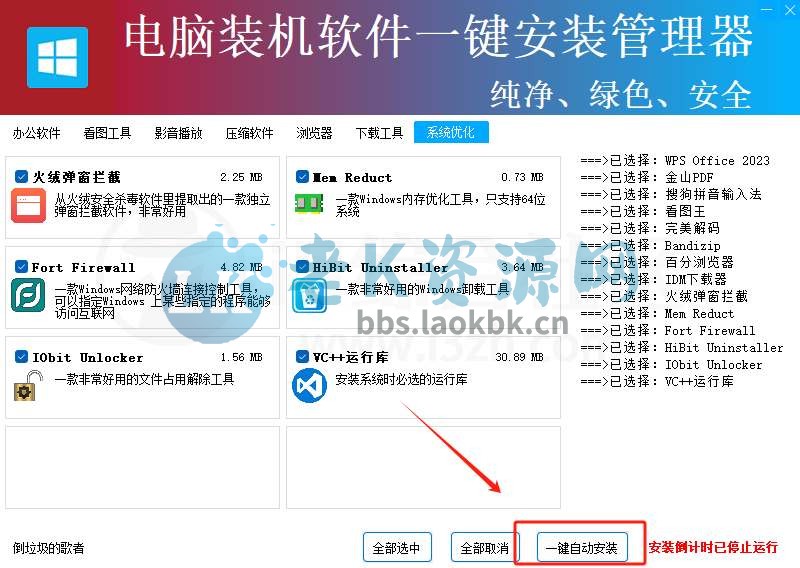Click the 2.25 MB size label
This screenshot has height=568, width=800.
coord(241,177)
